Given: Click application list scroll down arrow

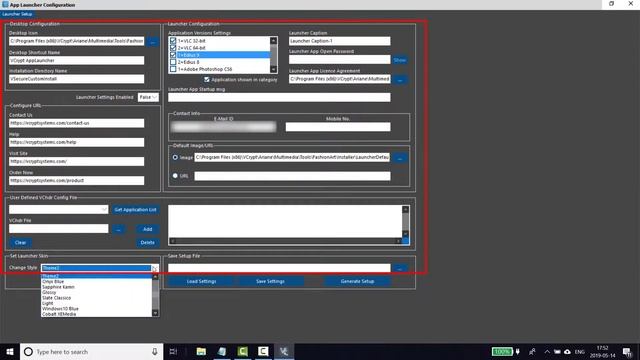Looking at the screenshot, I should [273, 69].
